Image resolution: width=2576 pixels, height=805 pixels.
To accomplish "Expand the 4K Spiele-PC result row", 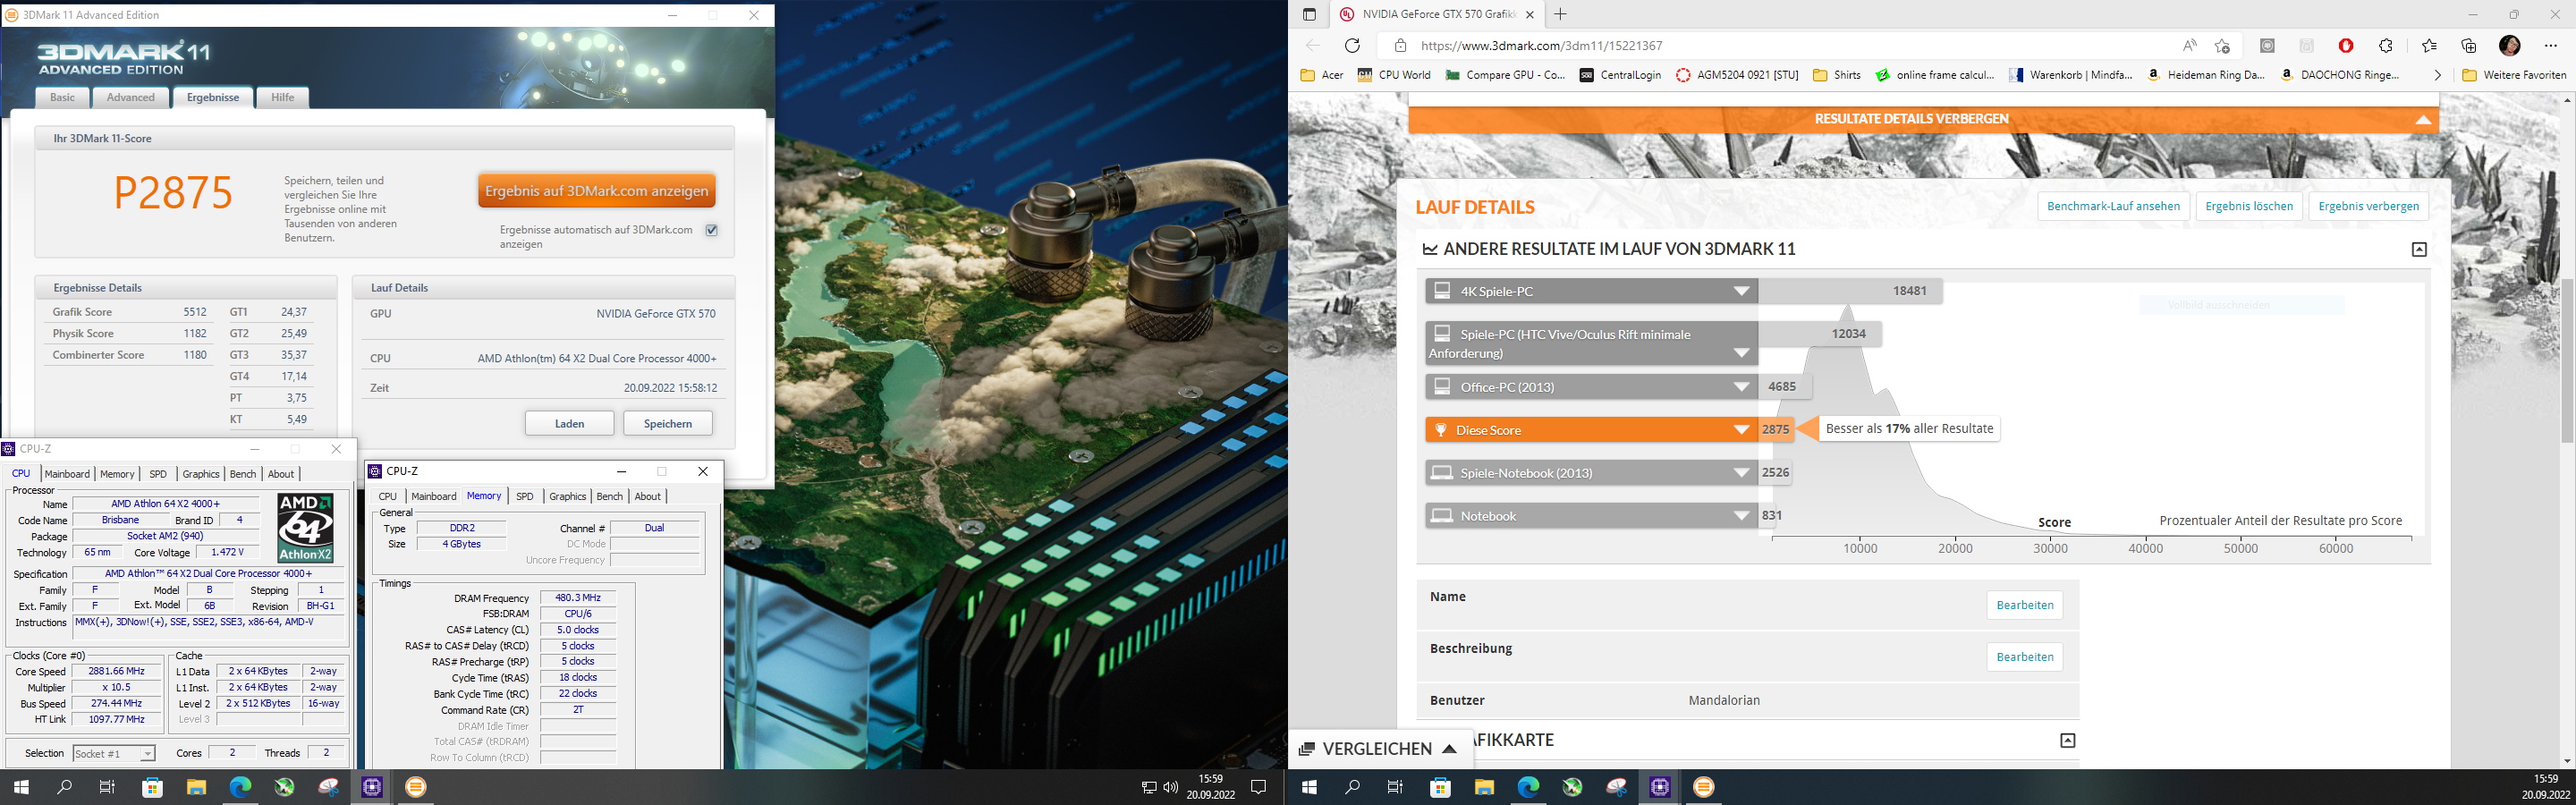I will [x=1741, y=291].
